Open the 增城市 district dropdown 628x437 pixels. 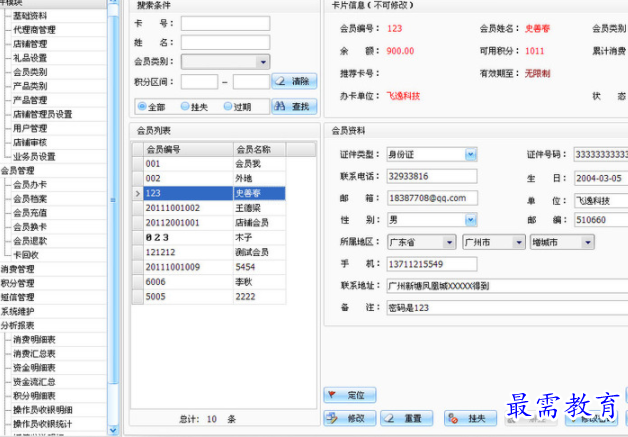[x=588, y=242]
